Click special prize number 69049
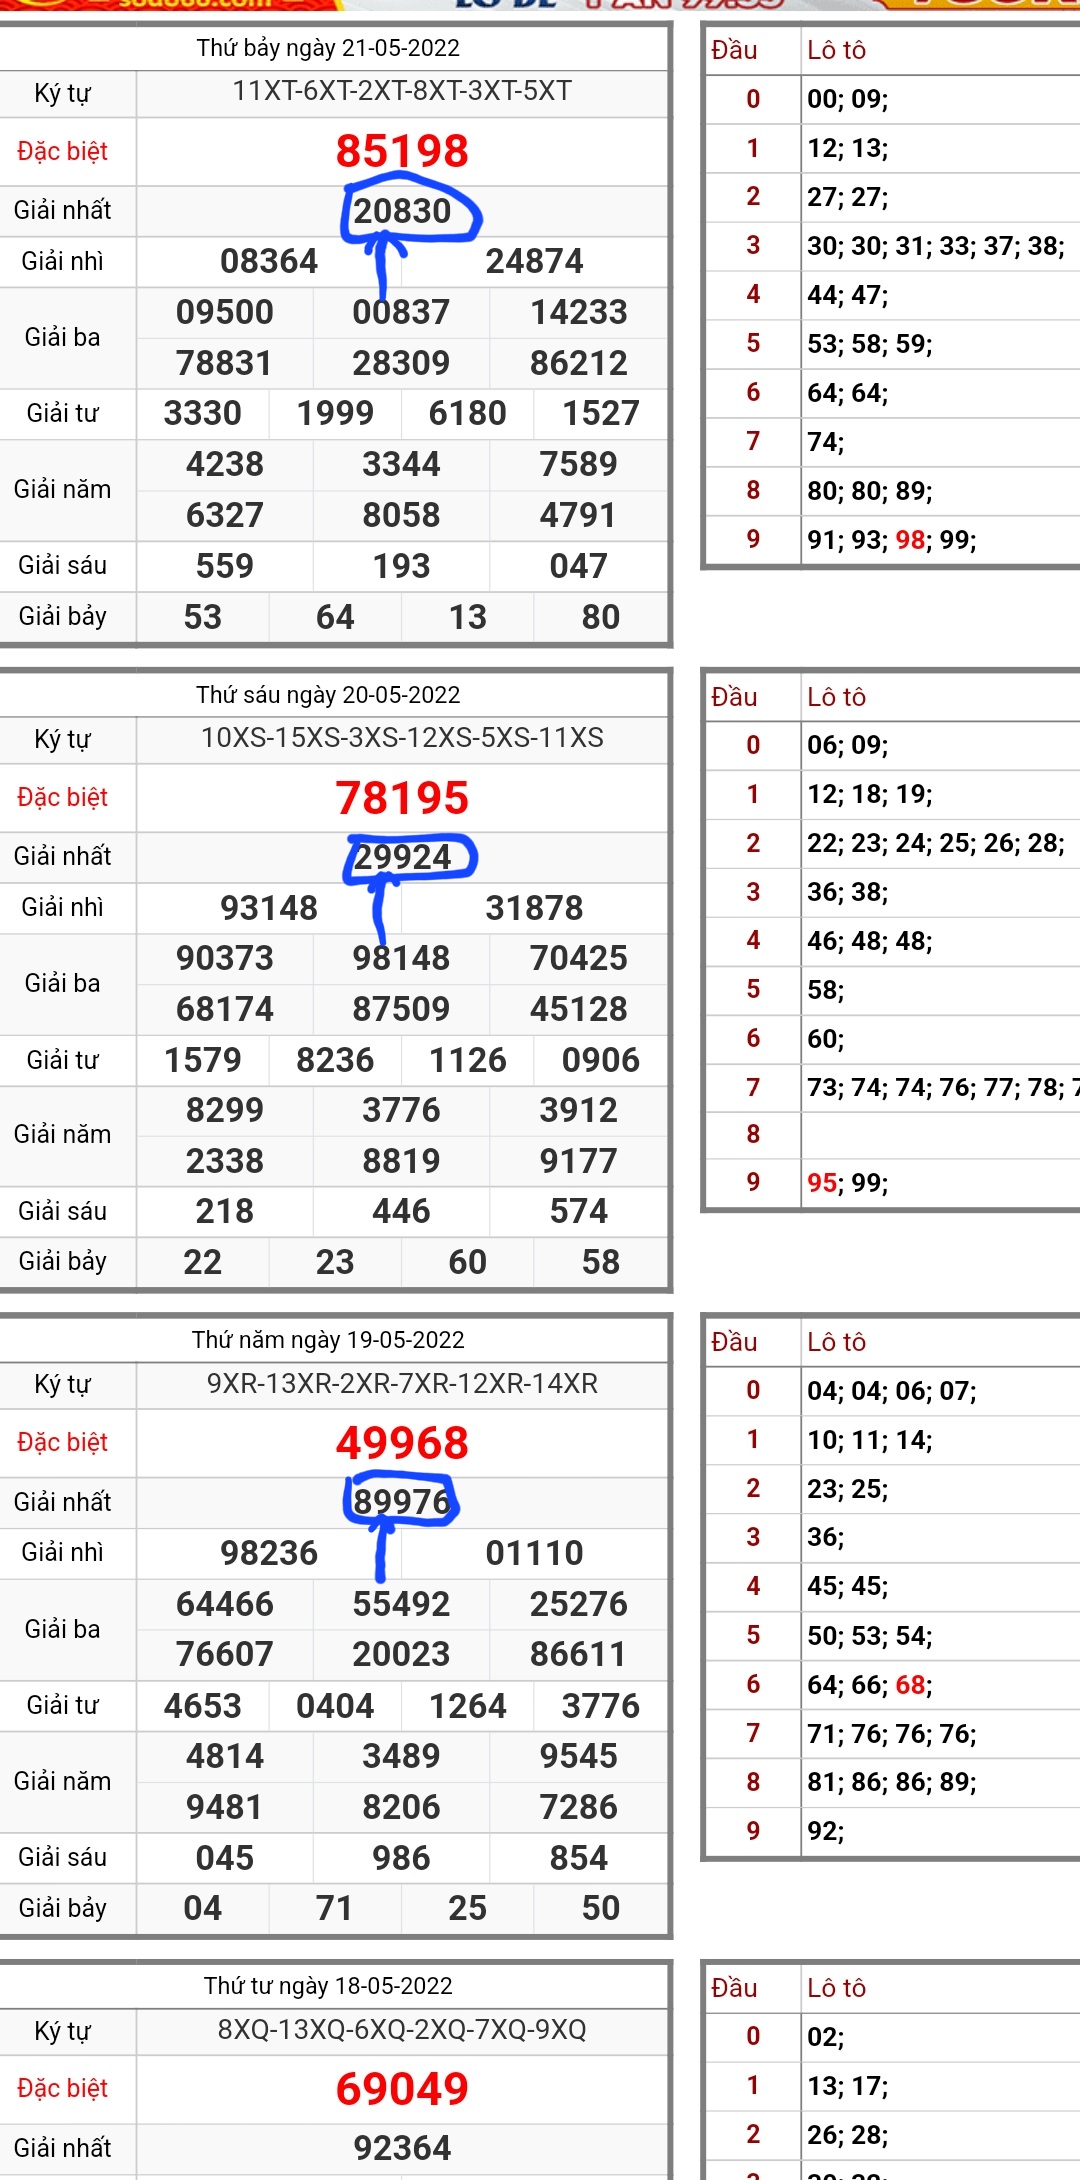This screenshot has width=1080, height=2180. tap(402, 2089)
